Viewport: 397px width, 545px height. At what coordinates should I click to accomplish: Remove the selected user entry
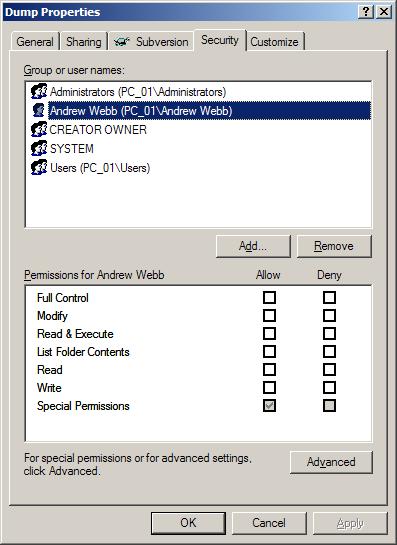point(334,246)
